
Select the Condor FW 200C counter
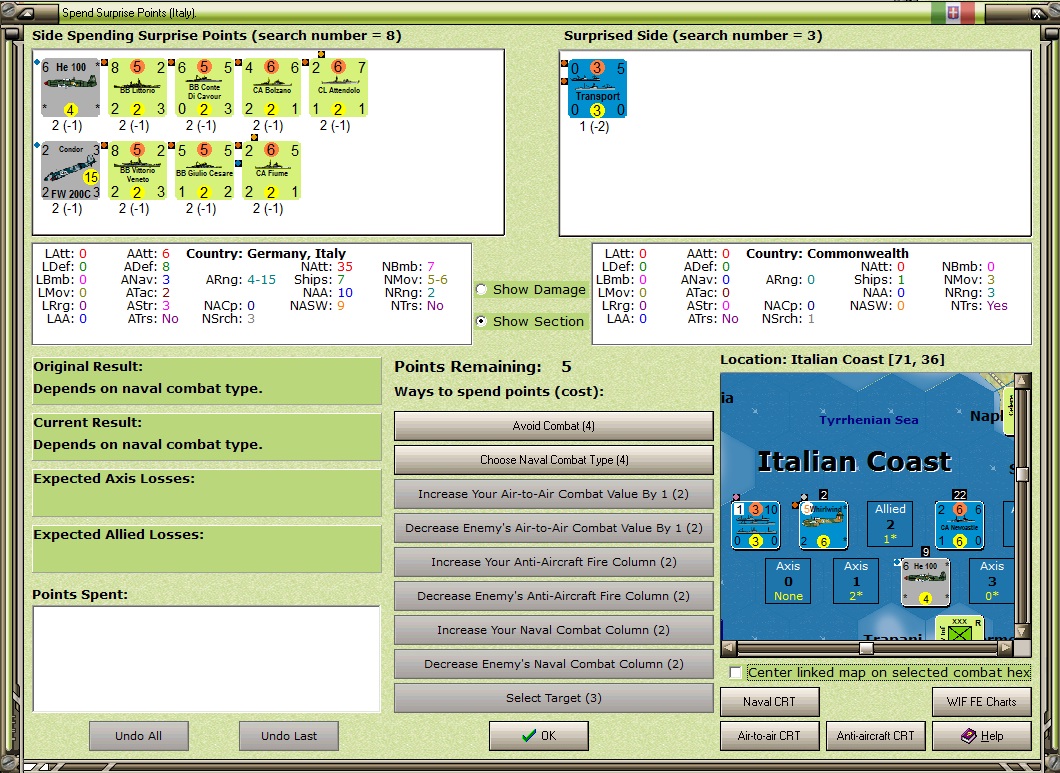tap(70, 170)
